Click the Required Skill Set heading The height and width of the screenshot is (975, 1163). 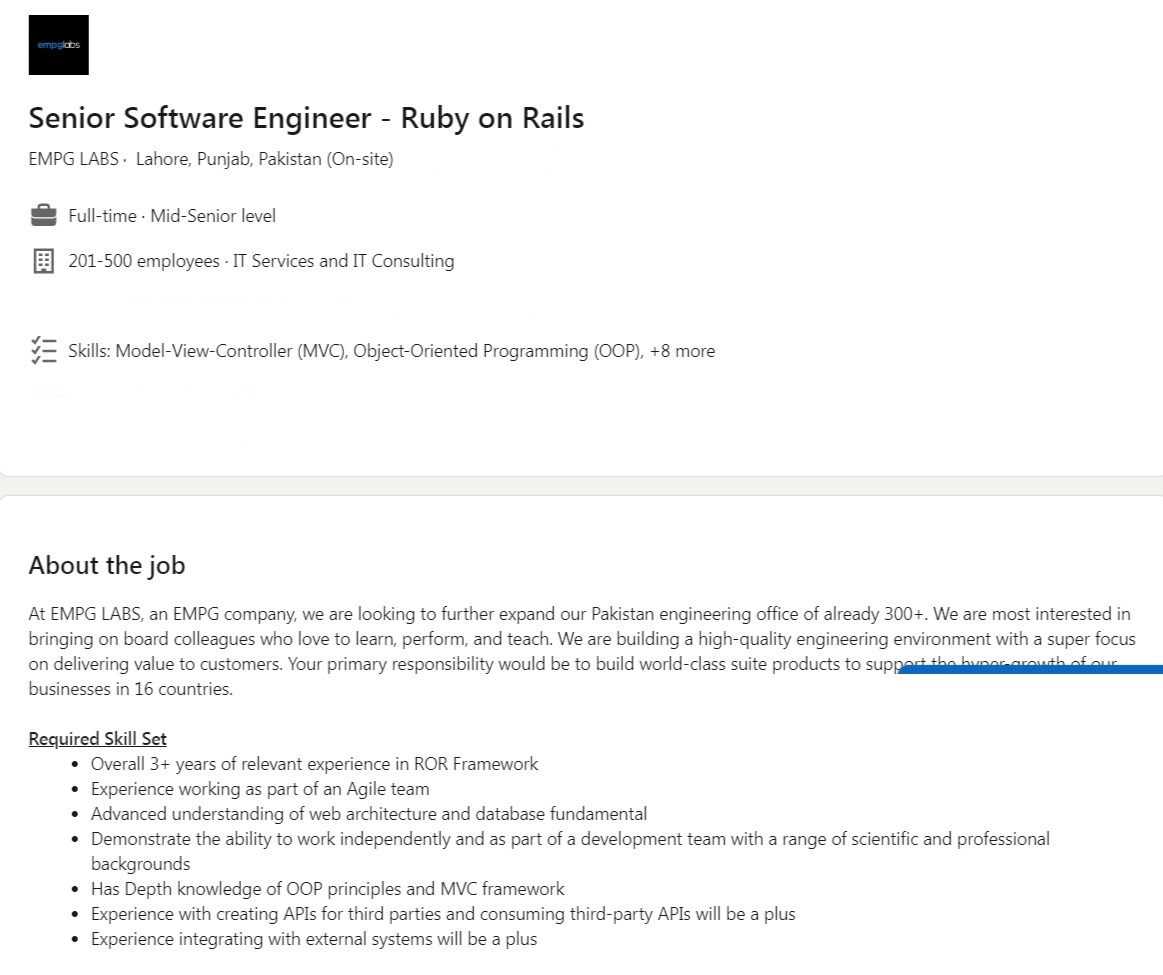(x=98, y=739)
